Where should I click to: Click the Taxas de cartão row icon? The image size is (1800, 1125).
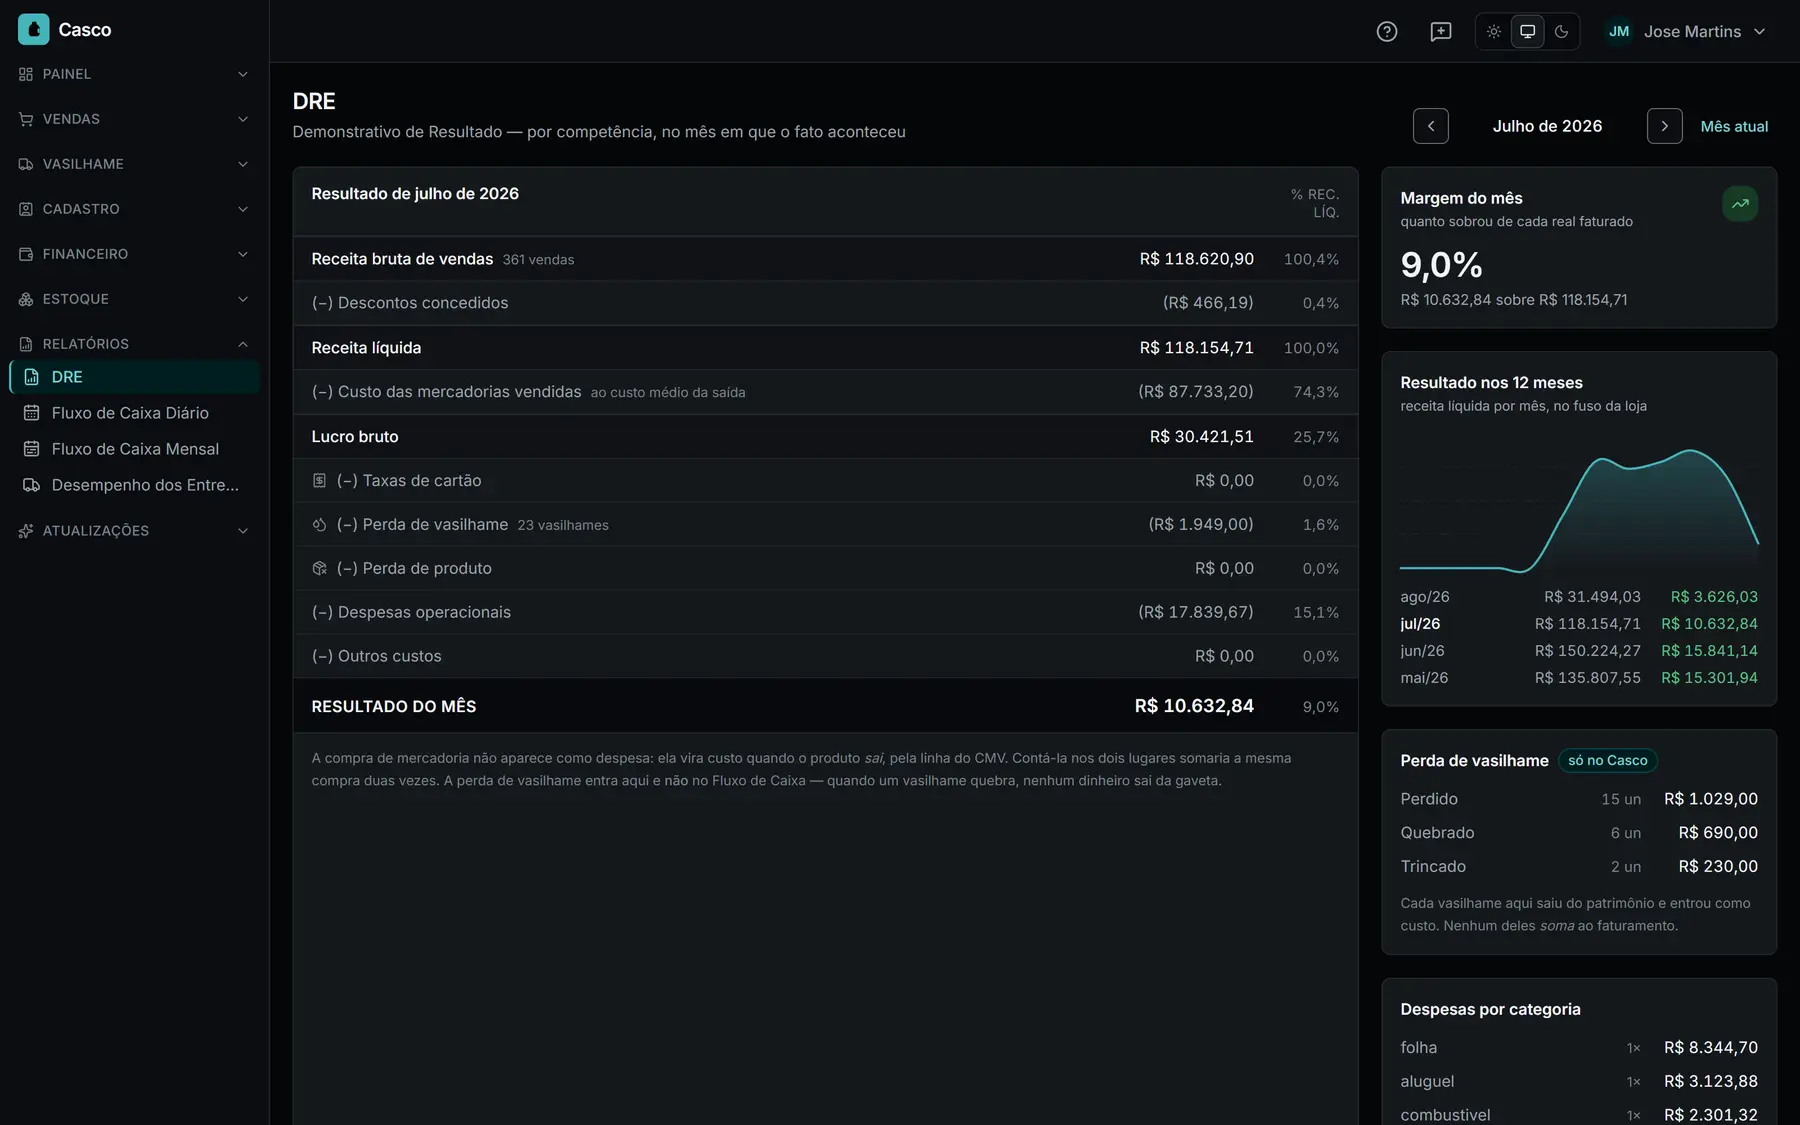[319, 481]
